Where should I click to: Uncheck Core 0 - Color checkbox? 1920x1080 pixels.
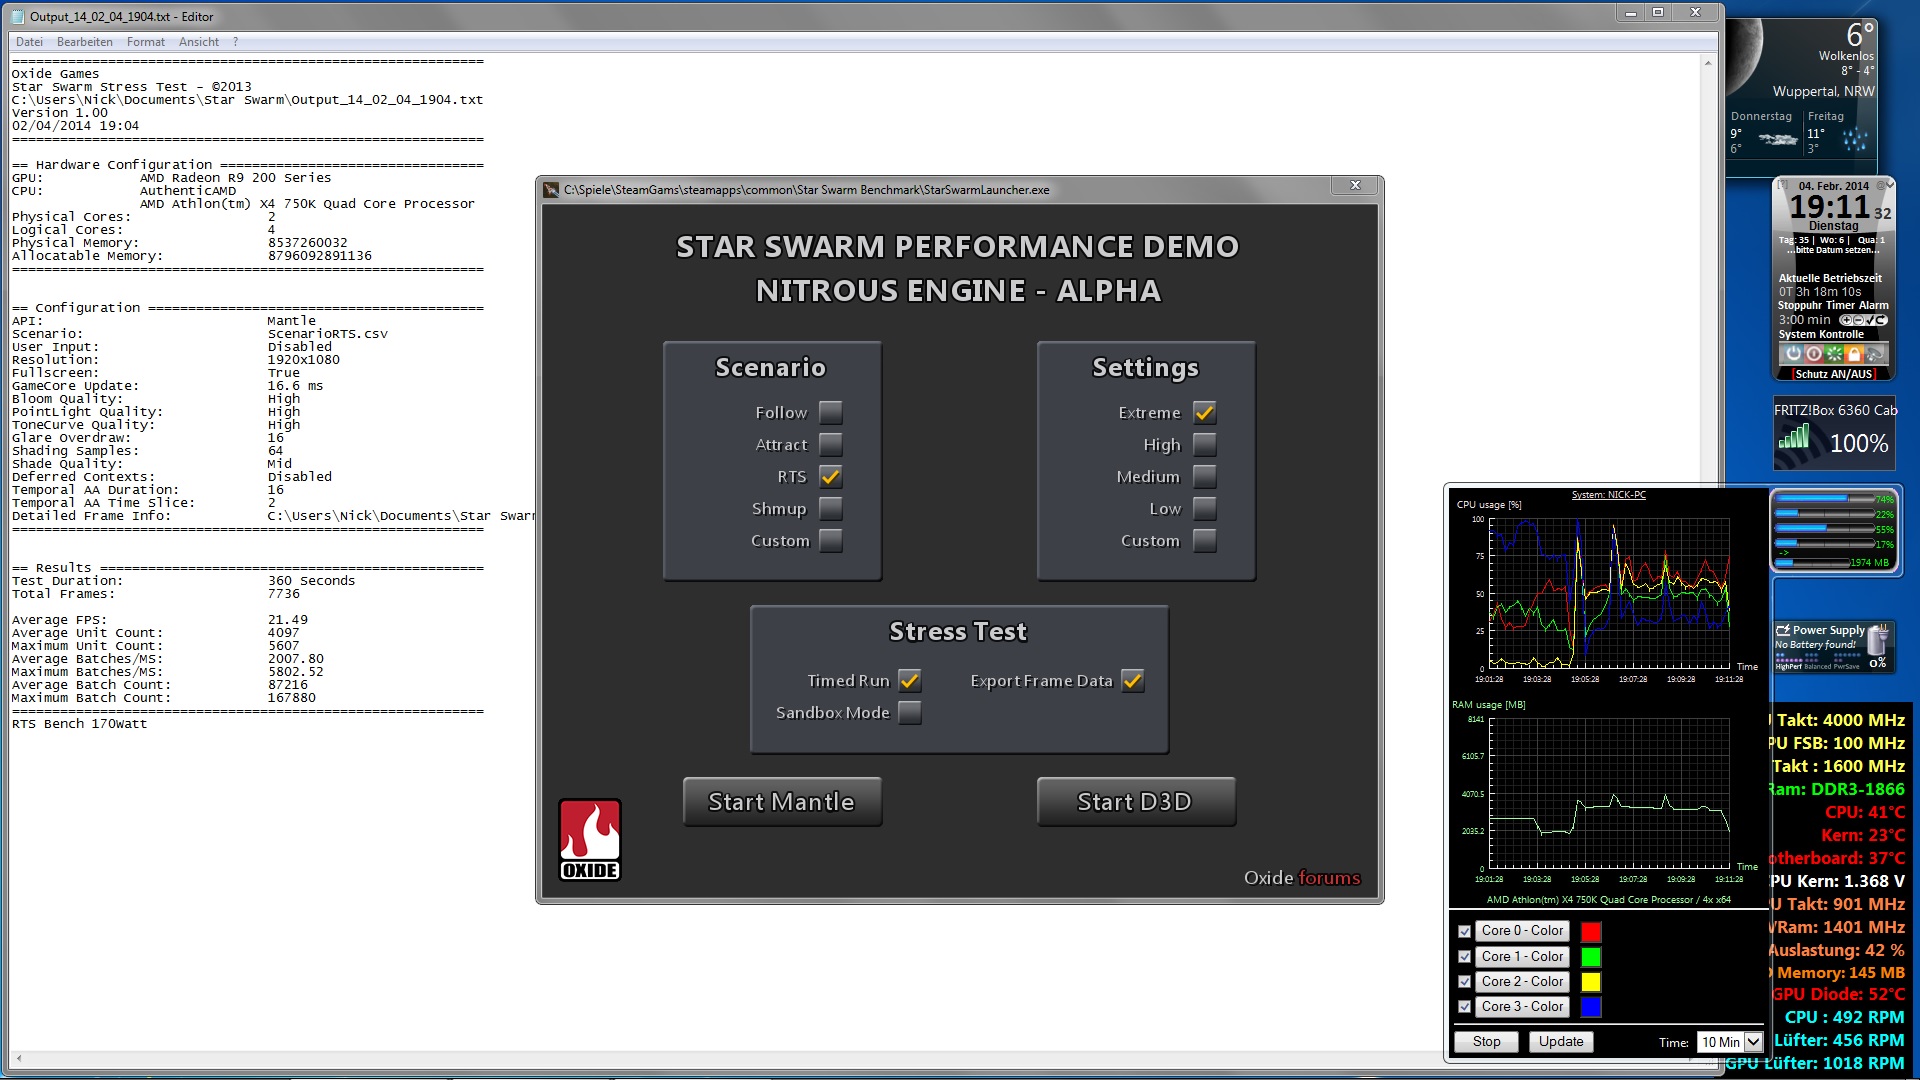coord(1465,931)
